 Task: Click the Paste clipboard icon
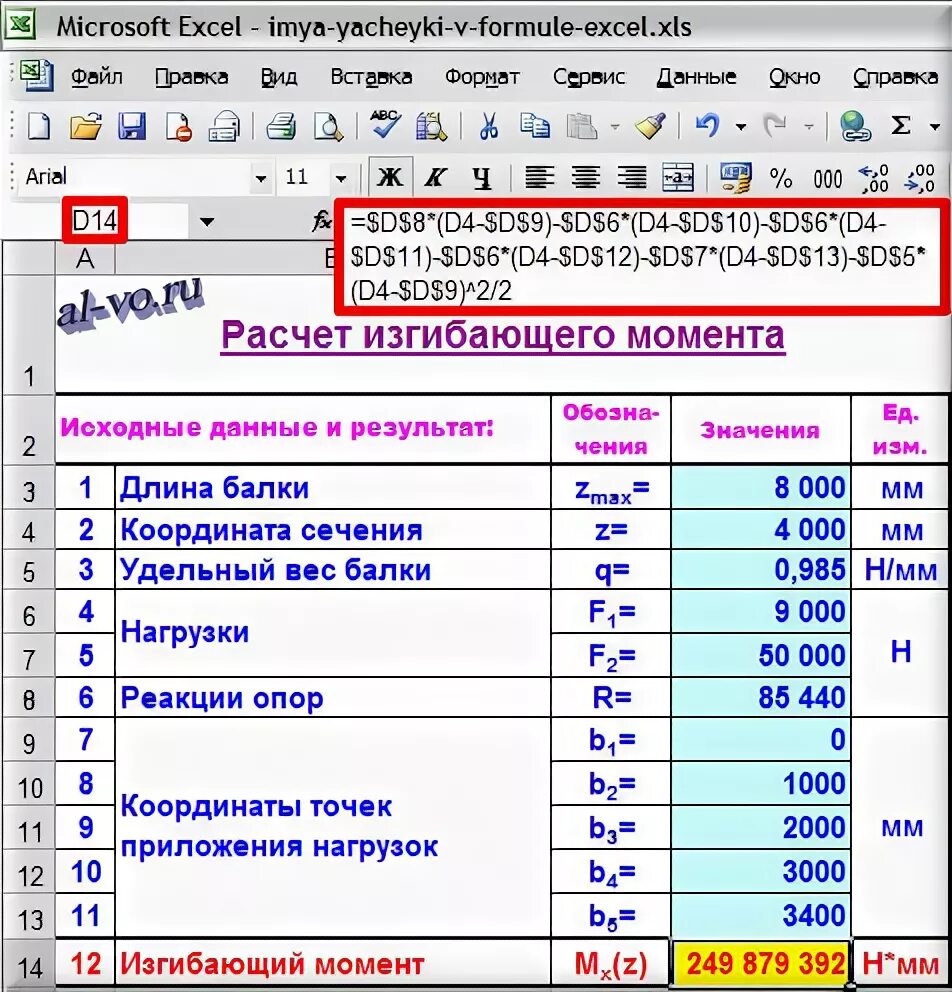[x=581, y=125]
